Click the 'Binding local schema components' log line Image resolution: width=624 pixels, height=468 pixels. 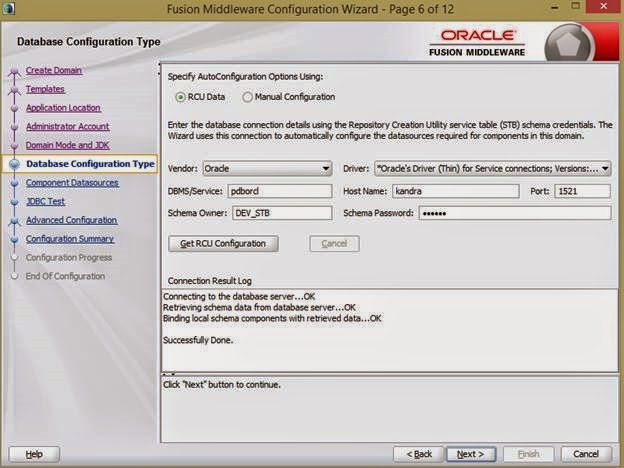tap(272, 318)
